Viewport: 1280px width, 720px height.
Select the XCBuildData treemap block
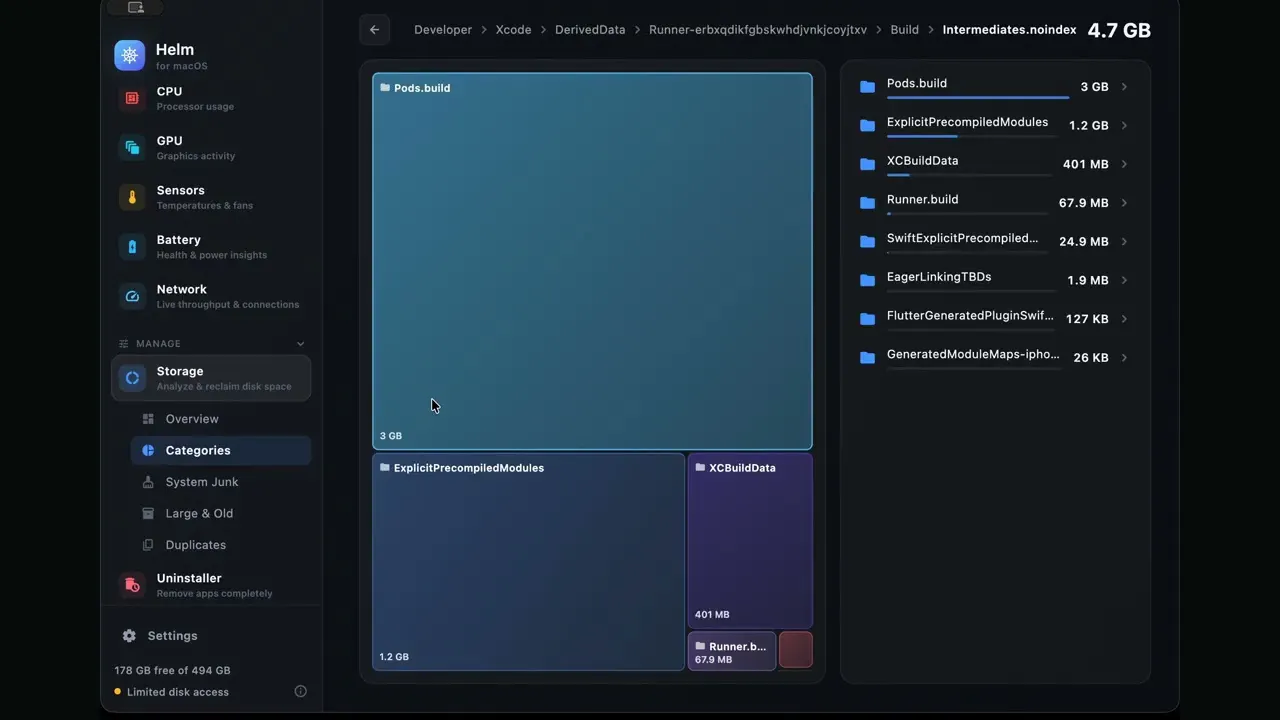(750, 541)
